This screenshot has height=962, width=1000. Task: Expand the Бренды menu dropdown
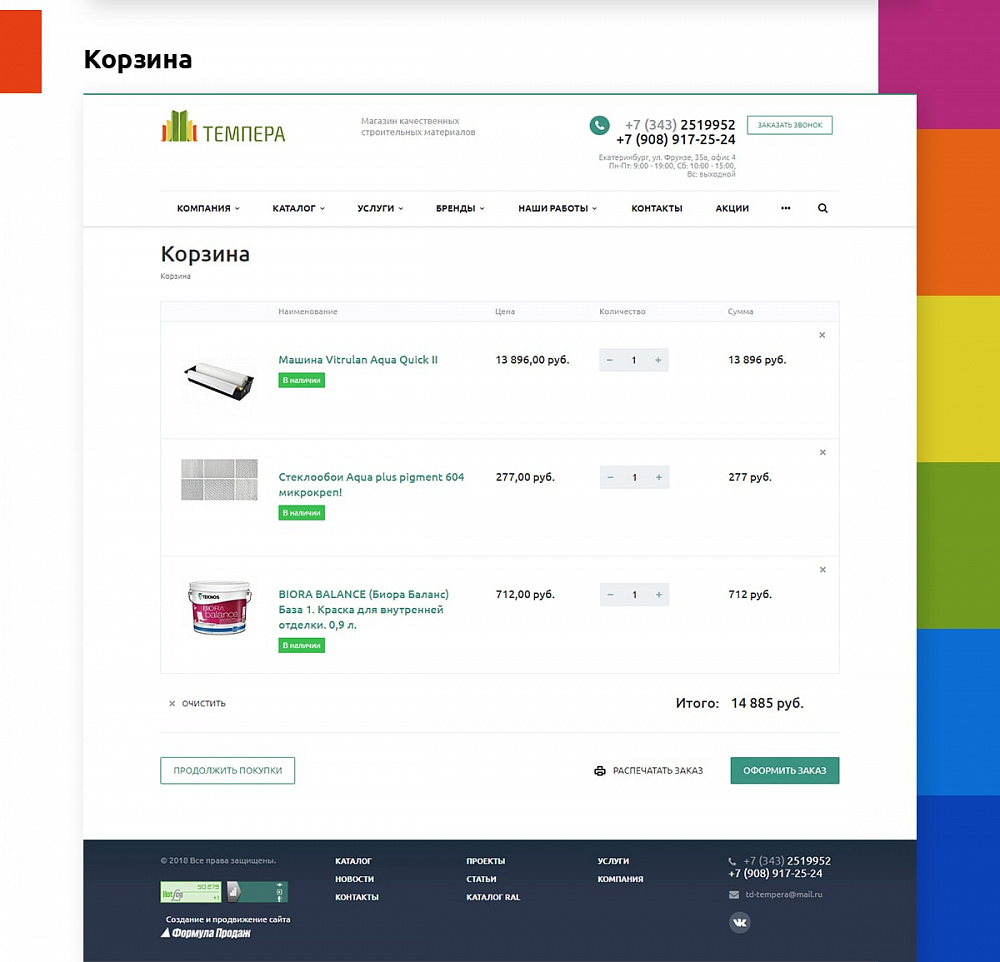point(460,209)
